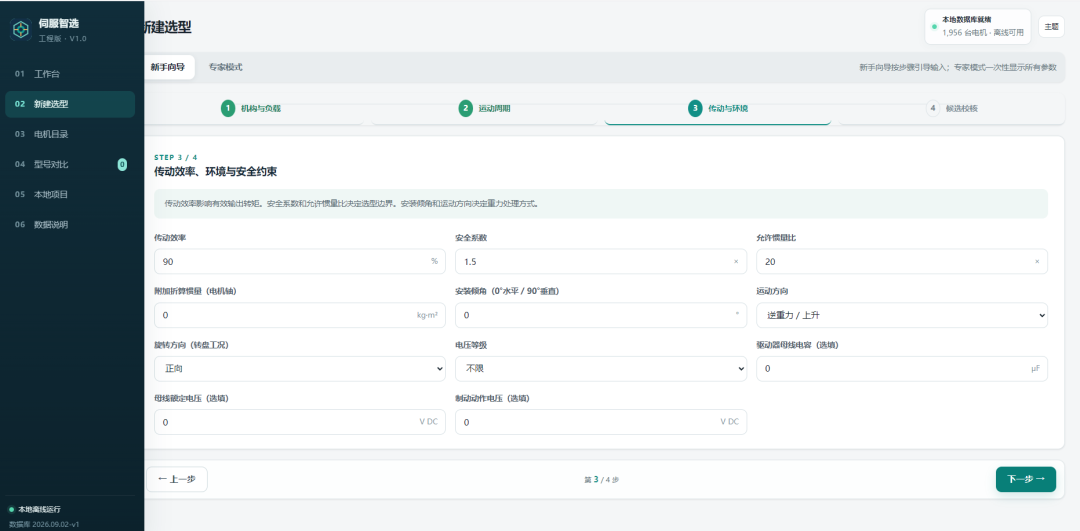The image size is (1080, 531).
Task: Focus 驱动器母线电容 input field
Action: click(x=902, y=369)
